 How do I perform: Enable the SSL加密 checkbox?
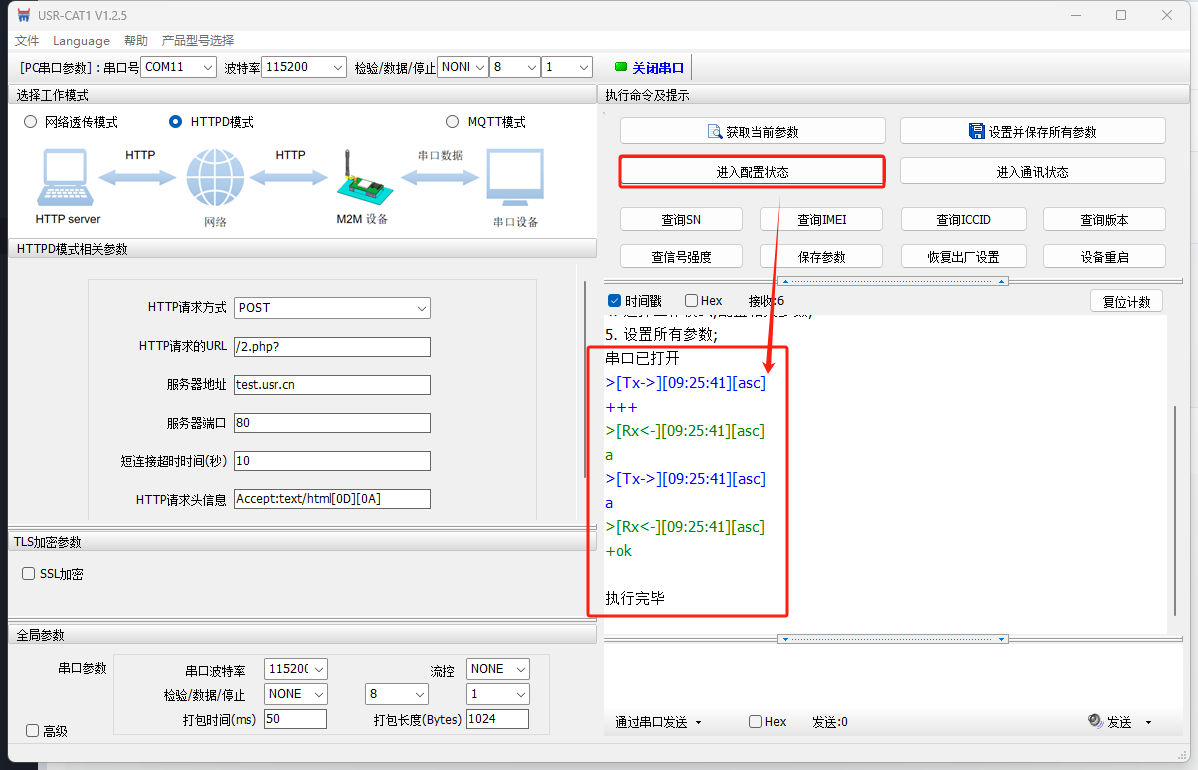tap(29, 574)
